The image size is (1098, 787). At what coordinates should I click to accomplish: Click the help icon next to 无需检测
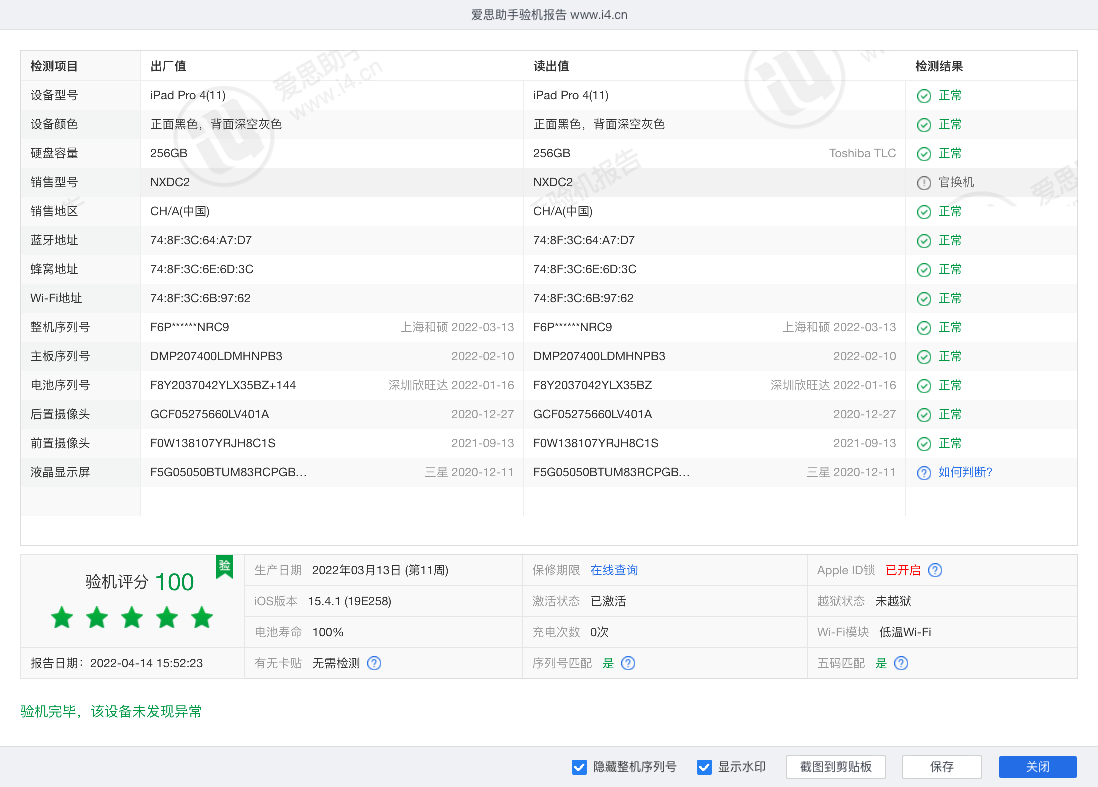pyautogui.click(x=374, y=663)
